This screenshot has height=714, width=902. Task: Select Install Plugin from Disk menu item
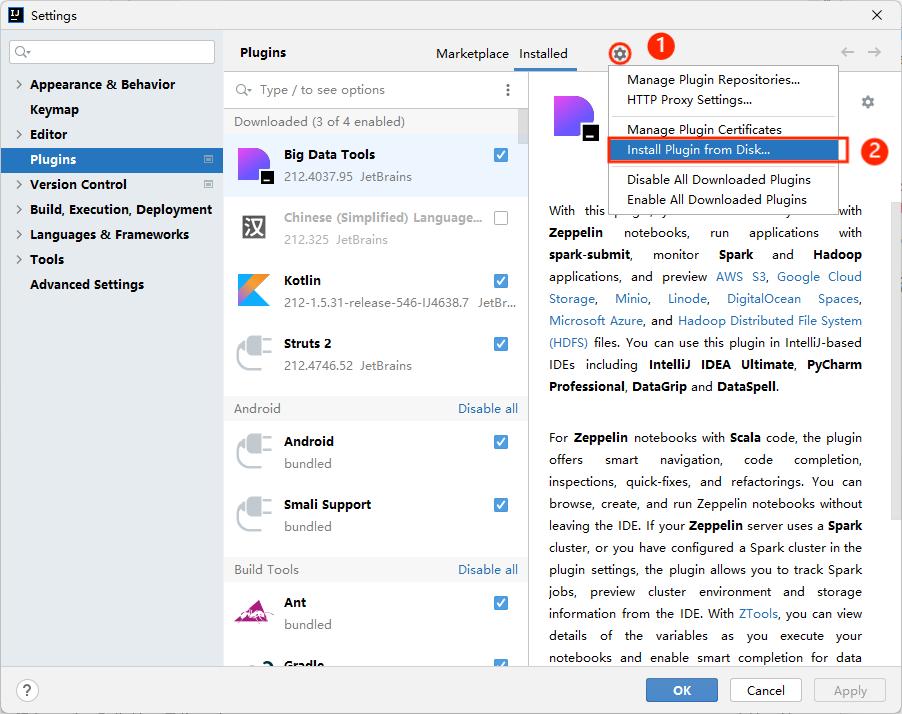(724, 150)
